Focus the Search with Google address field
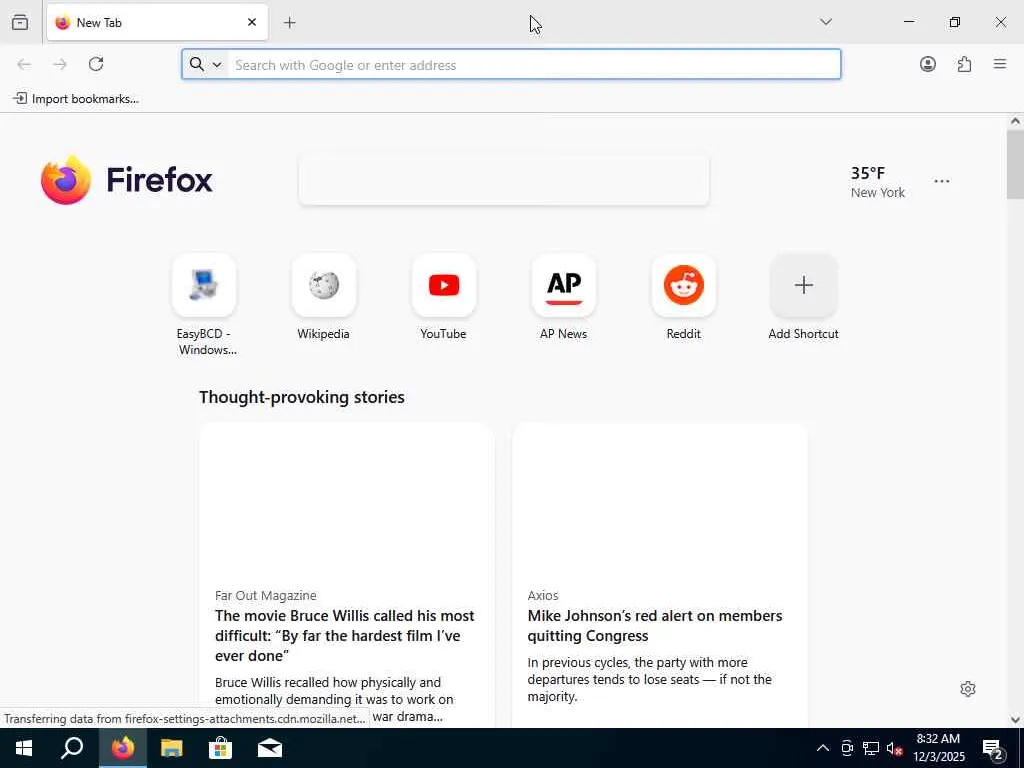Screen dimensions: 1024x768 coord(511,64)
